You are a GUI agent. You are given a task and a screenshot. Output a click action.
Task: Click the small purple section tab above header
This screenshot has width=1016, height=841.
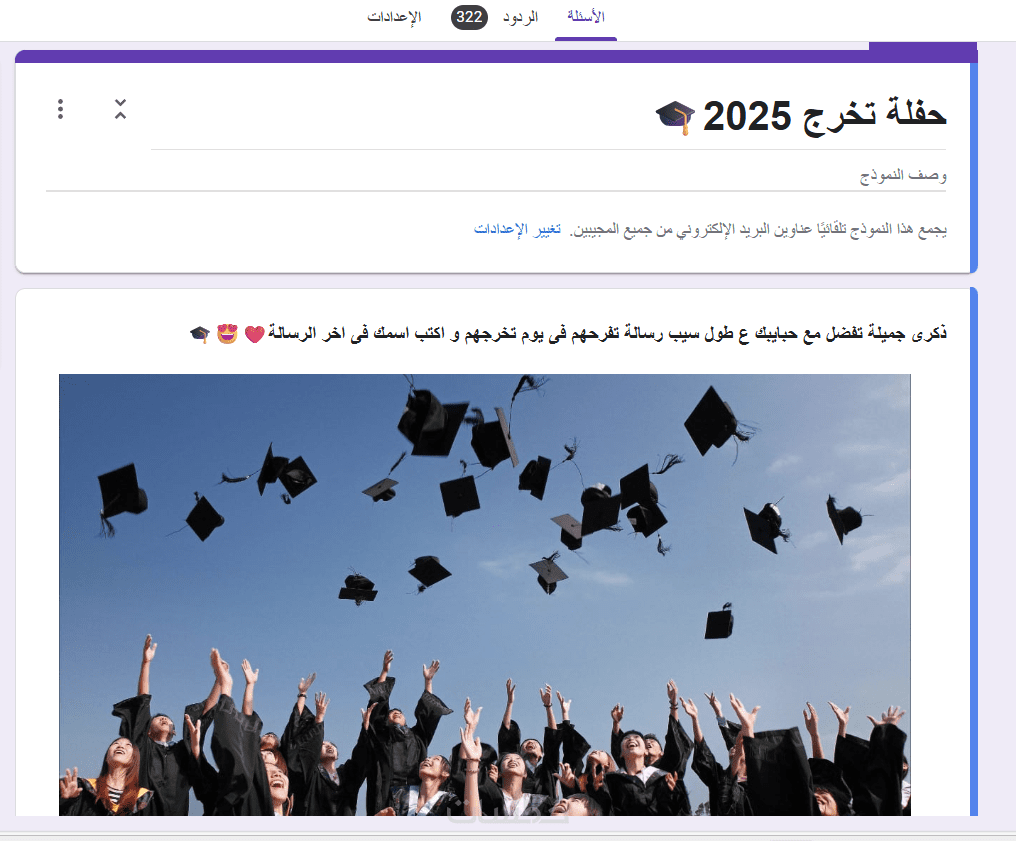click(x=923, y=46)
